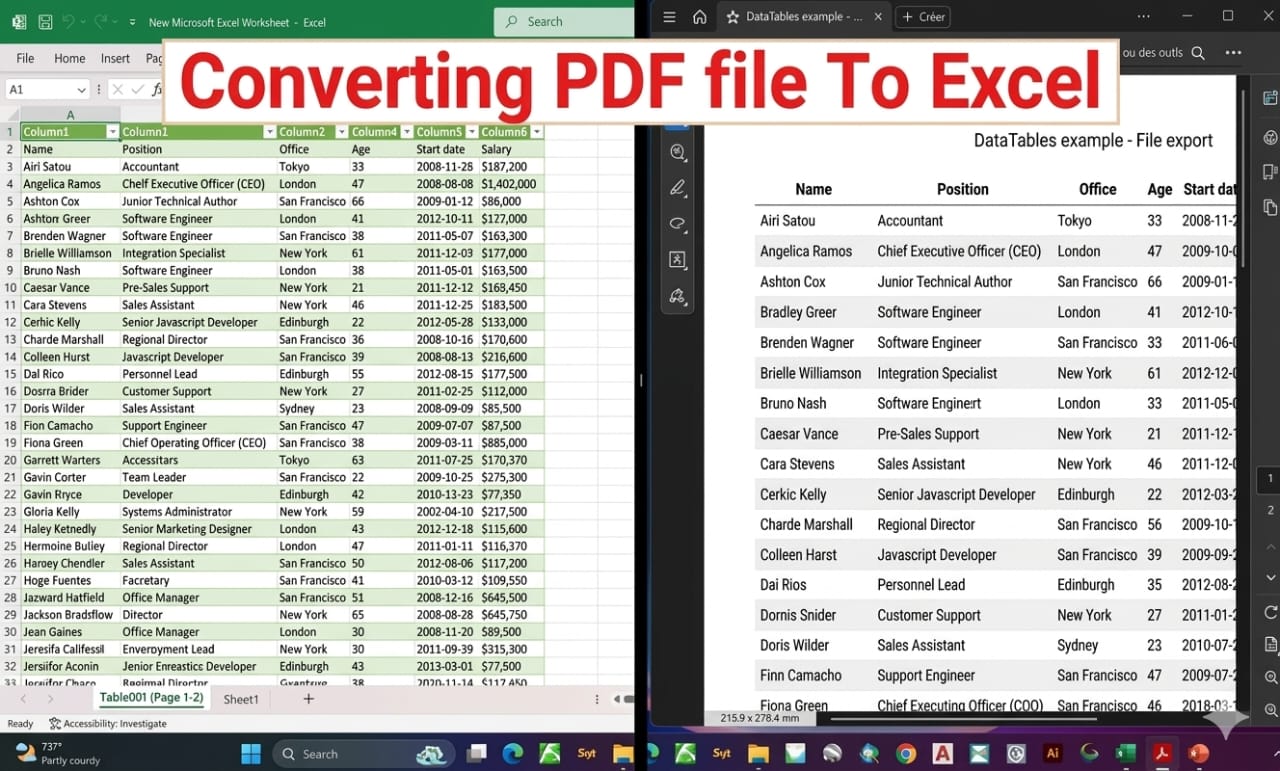Open the File menu in Excel
The height and width of the screenshot is (771, 1280).
point(24,58)
